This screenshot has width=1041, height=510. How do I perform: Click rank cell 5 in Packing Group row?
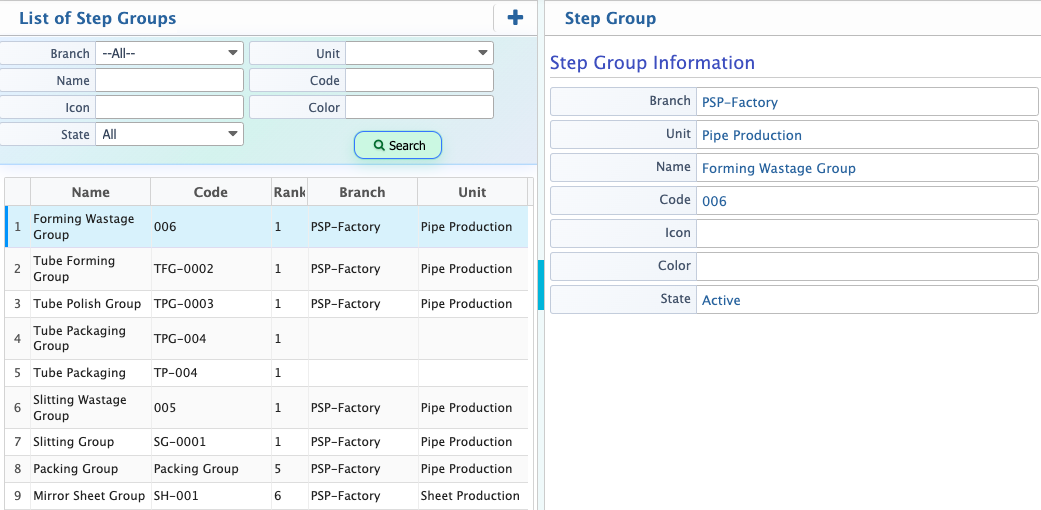[289, 469]
